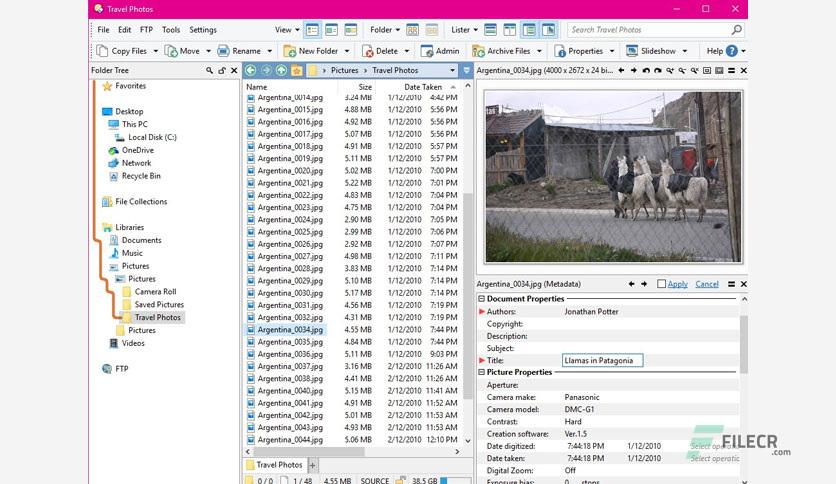
Task: Open the New Folder dropdown arrow
Action: [x=347, y=51]
